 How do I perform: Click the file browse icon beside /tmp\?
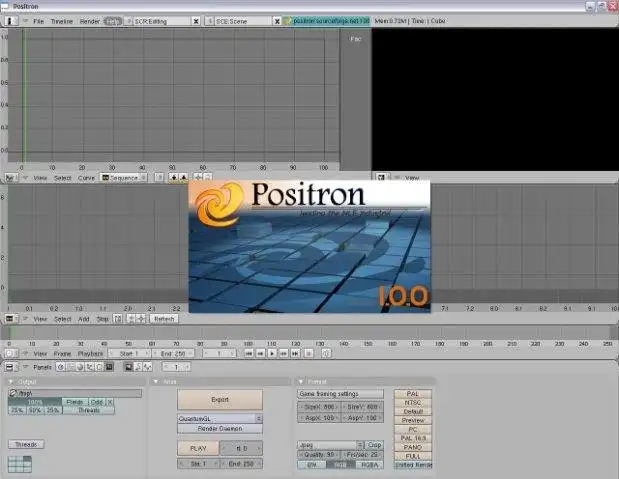pyautogui.click(x=13, y=393)
